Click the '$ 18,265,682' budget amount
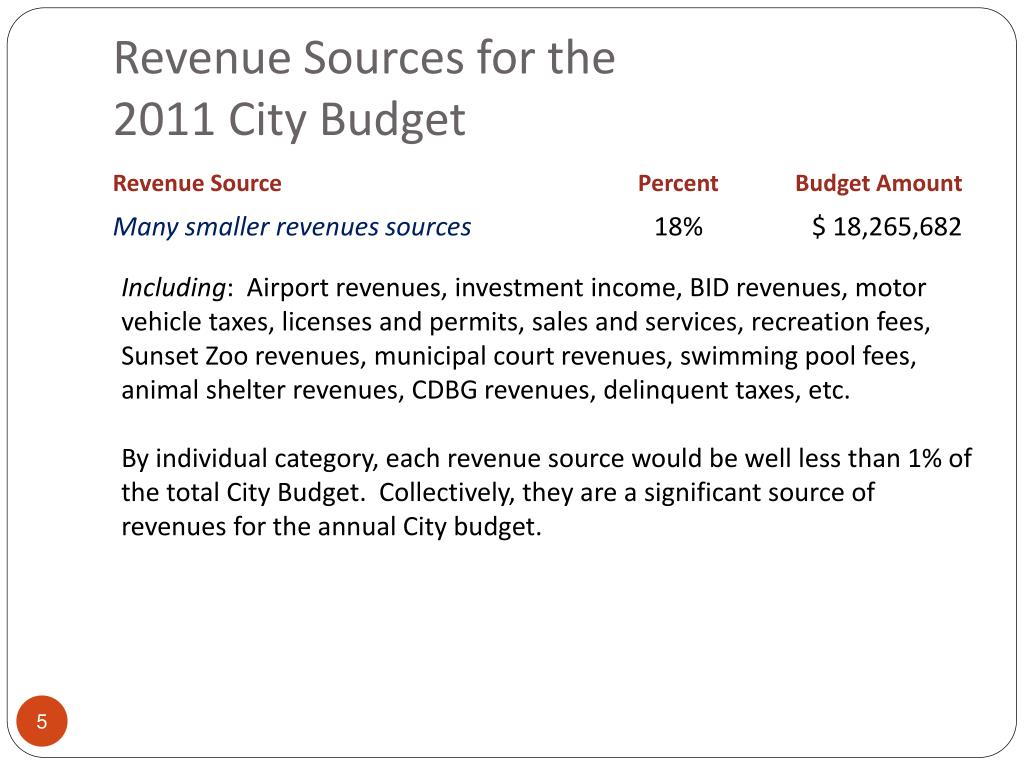1024x768 pixels. (887, 227)
